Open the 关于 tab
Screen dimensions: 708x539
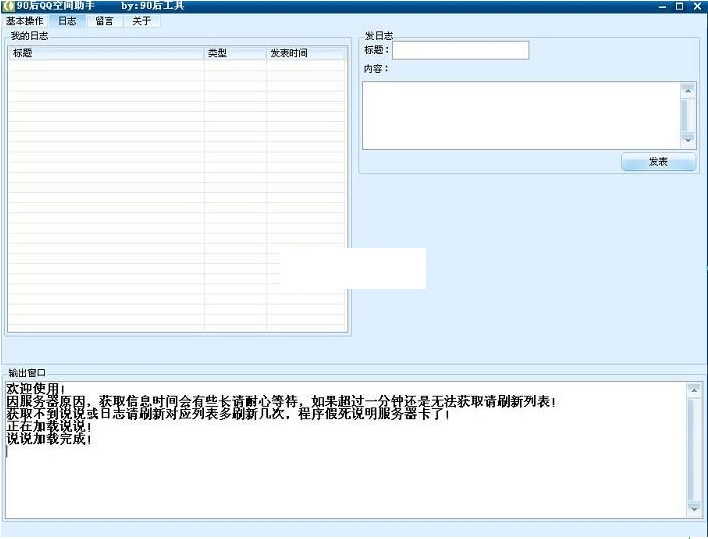142,21
